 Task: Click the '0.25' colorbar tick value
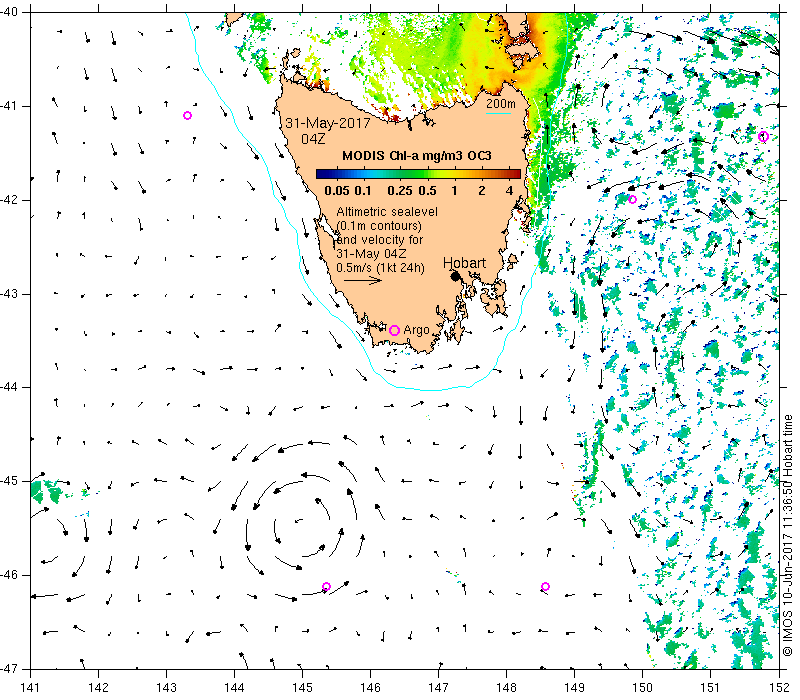(x=399, y=191)
